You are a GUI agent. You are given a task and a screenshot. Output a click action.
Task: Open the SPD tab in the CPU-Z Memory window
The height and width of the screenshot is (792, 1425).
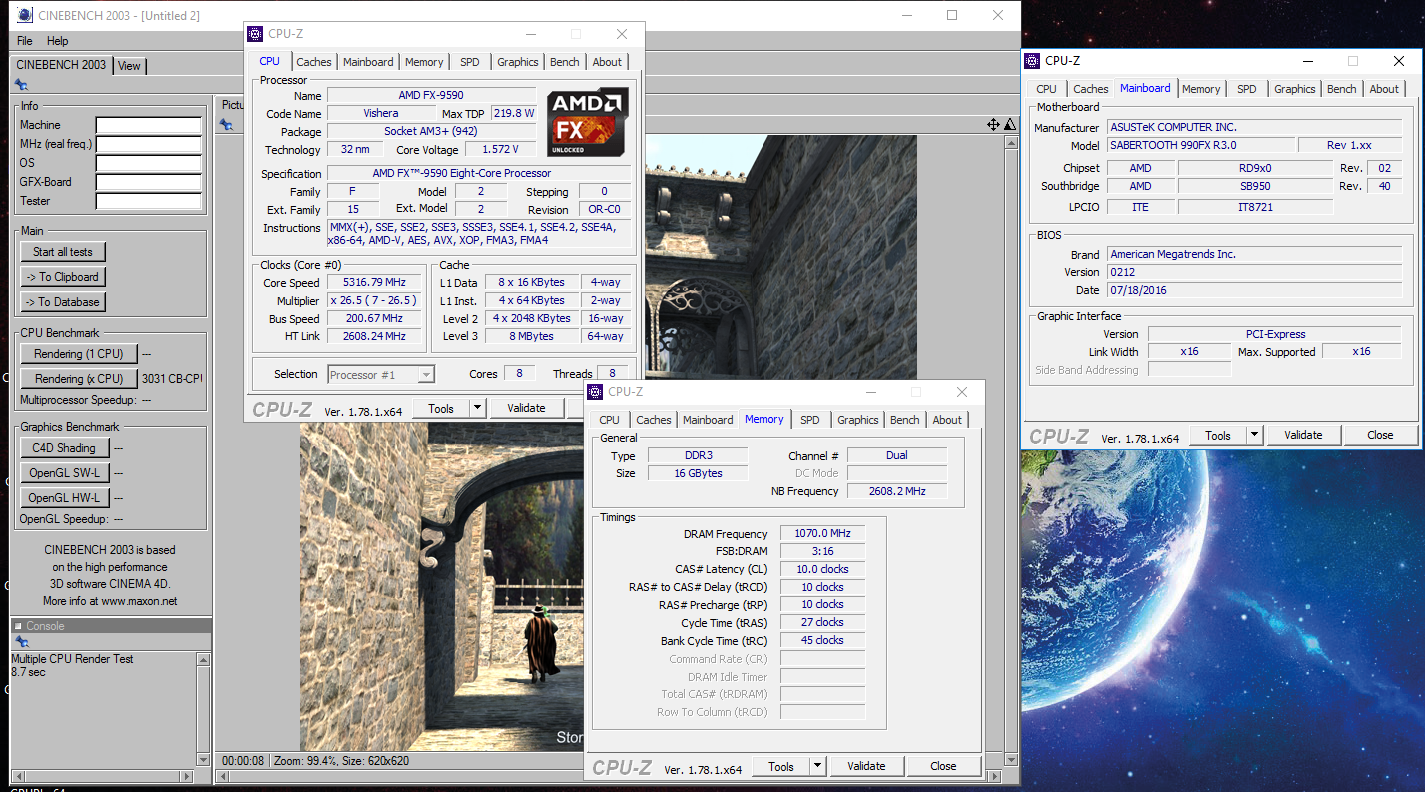coord(810,420)
